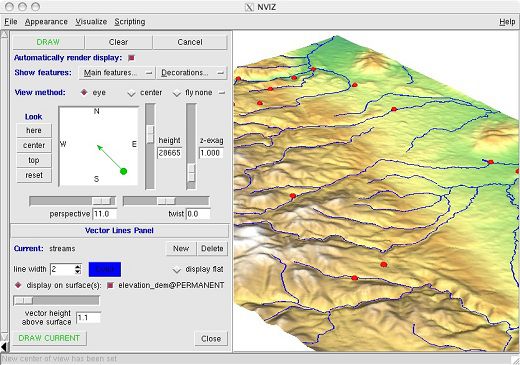Enable the display flat option
Screen dimensions: 520x365
pos(177,270)
